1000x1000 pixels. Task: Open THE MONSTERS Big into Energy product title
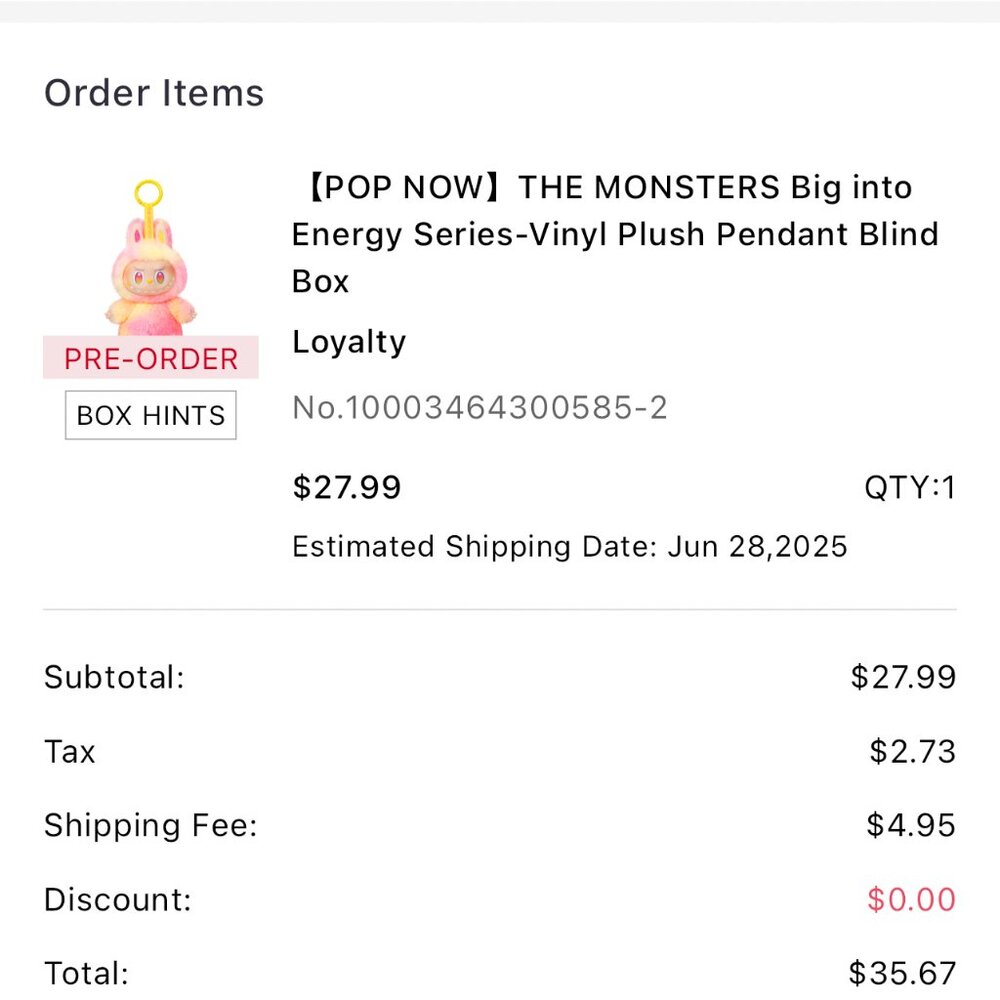pos(615,234)
